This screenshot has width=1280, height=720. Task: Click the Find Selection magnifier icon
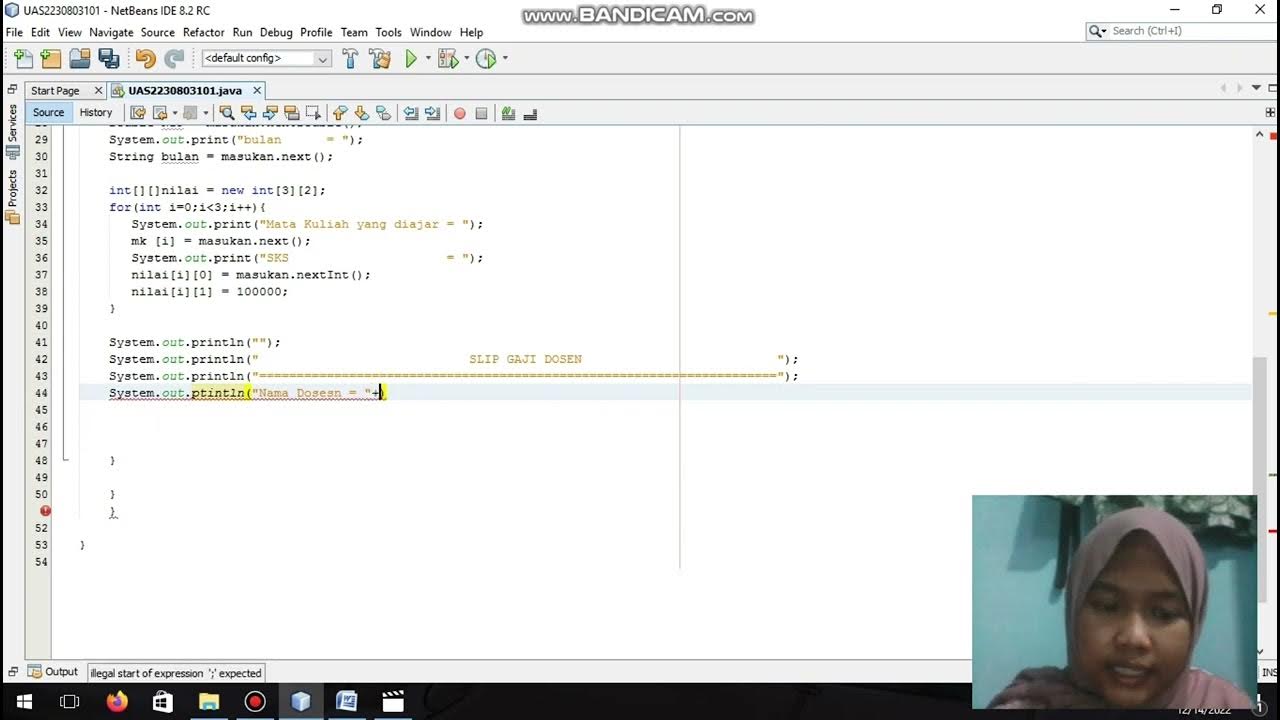point(227,113)
